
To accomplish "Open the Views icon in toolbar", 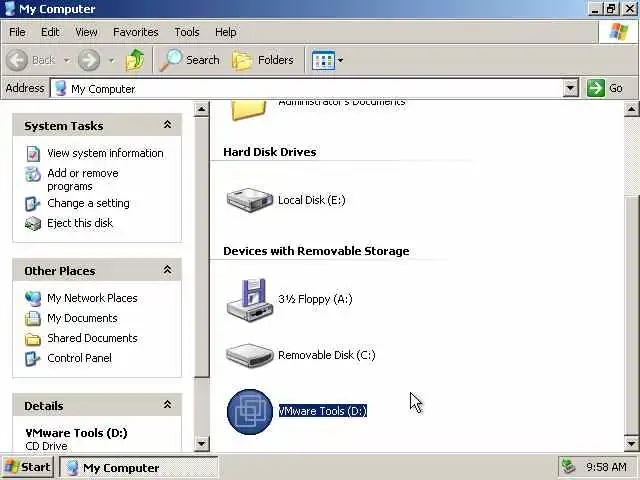I will 323,60.
